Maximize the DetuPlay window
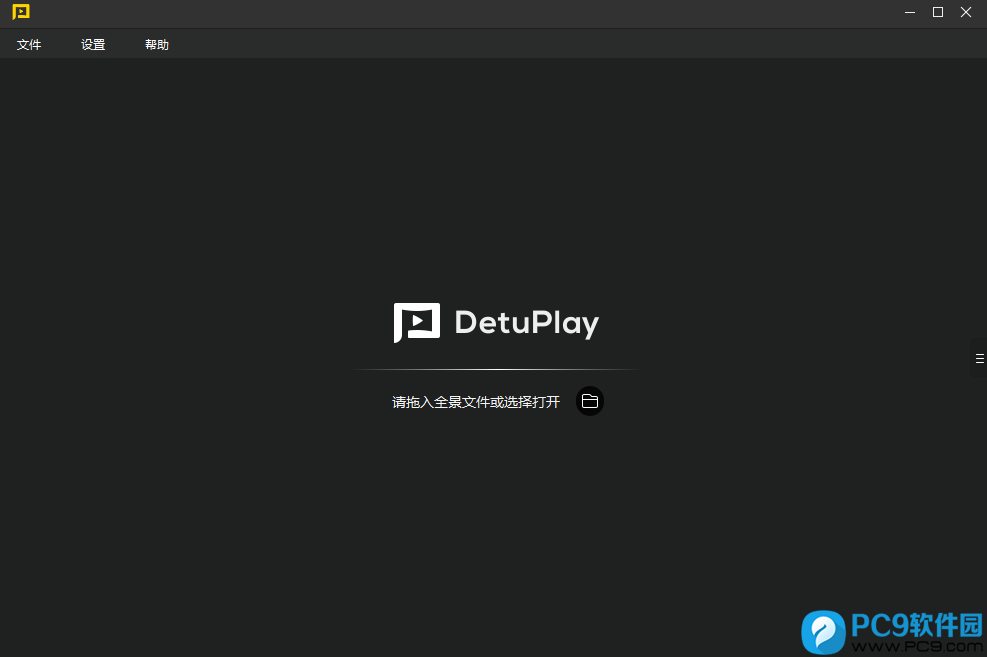This screenshot has height=657, width=987. click(x=938, y=13)
